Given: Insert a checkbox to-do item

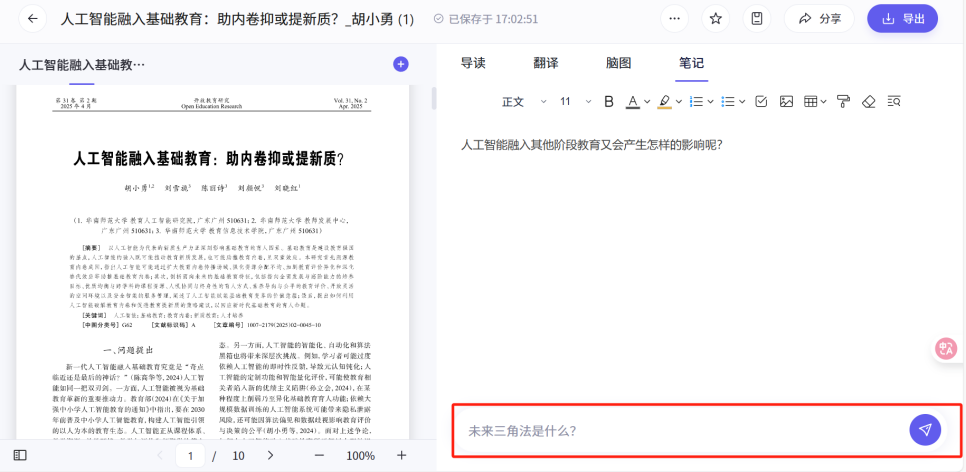Looking at the screenshot, I should pos(761,102).
